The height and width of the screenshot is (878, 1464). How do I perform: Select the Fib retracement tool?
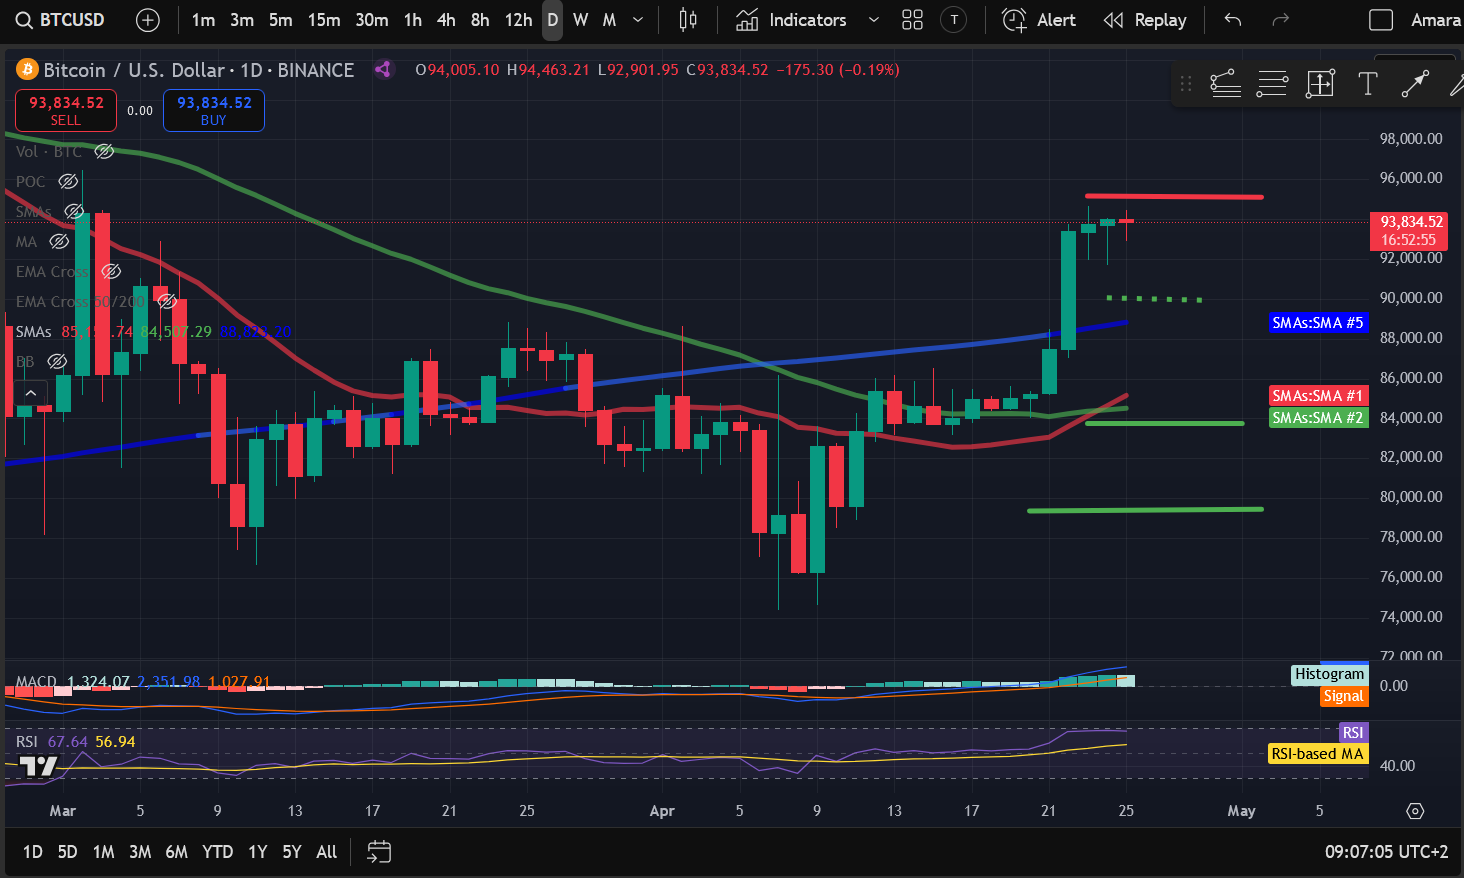click(x=1272, y=84)
